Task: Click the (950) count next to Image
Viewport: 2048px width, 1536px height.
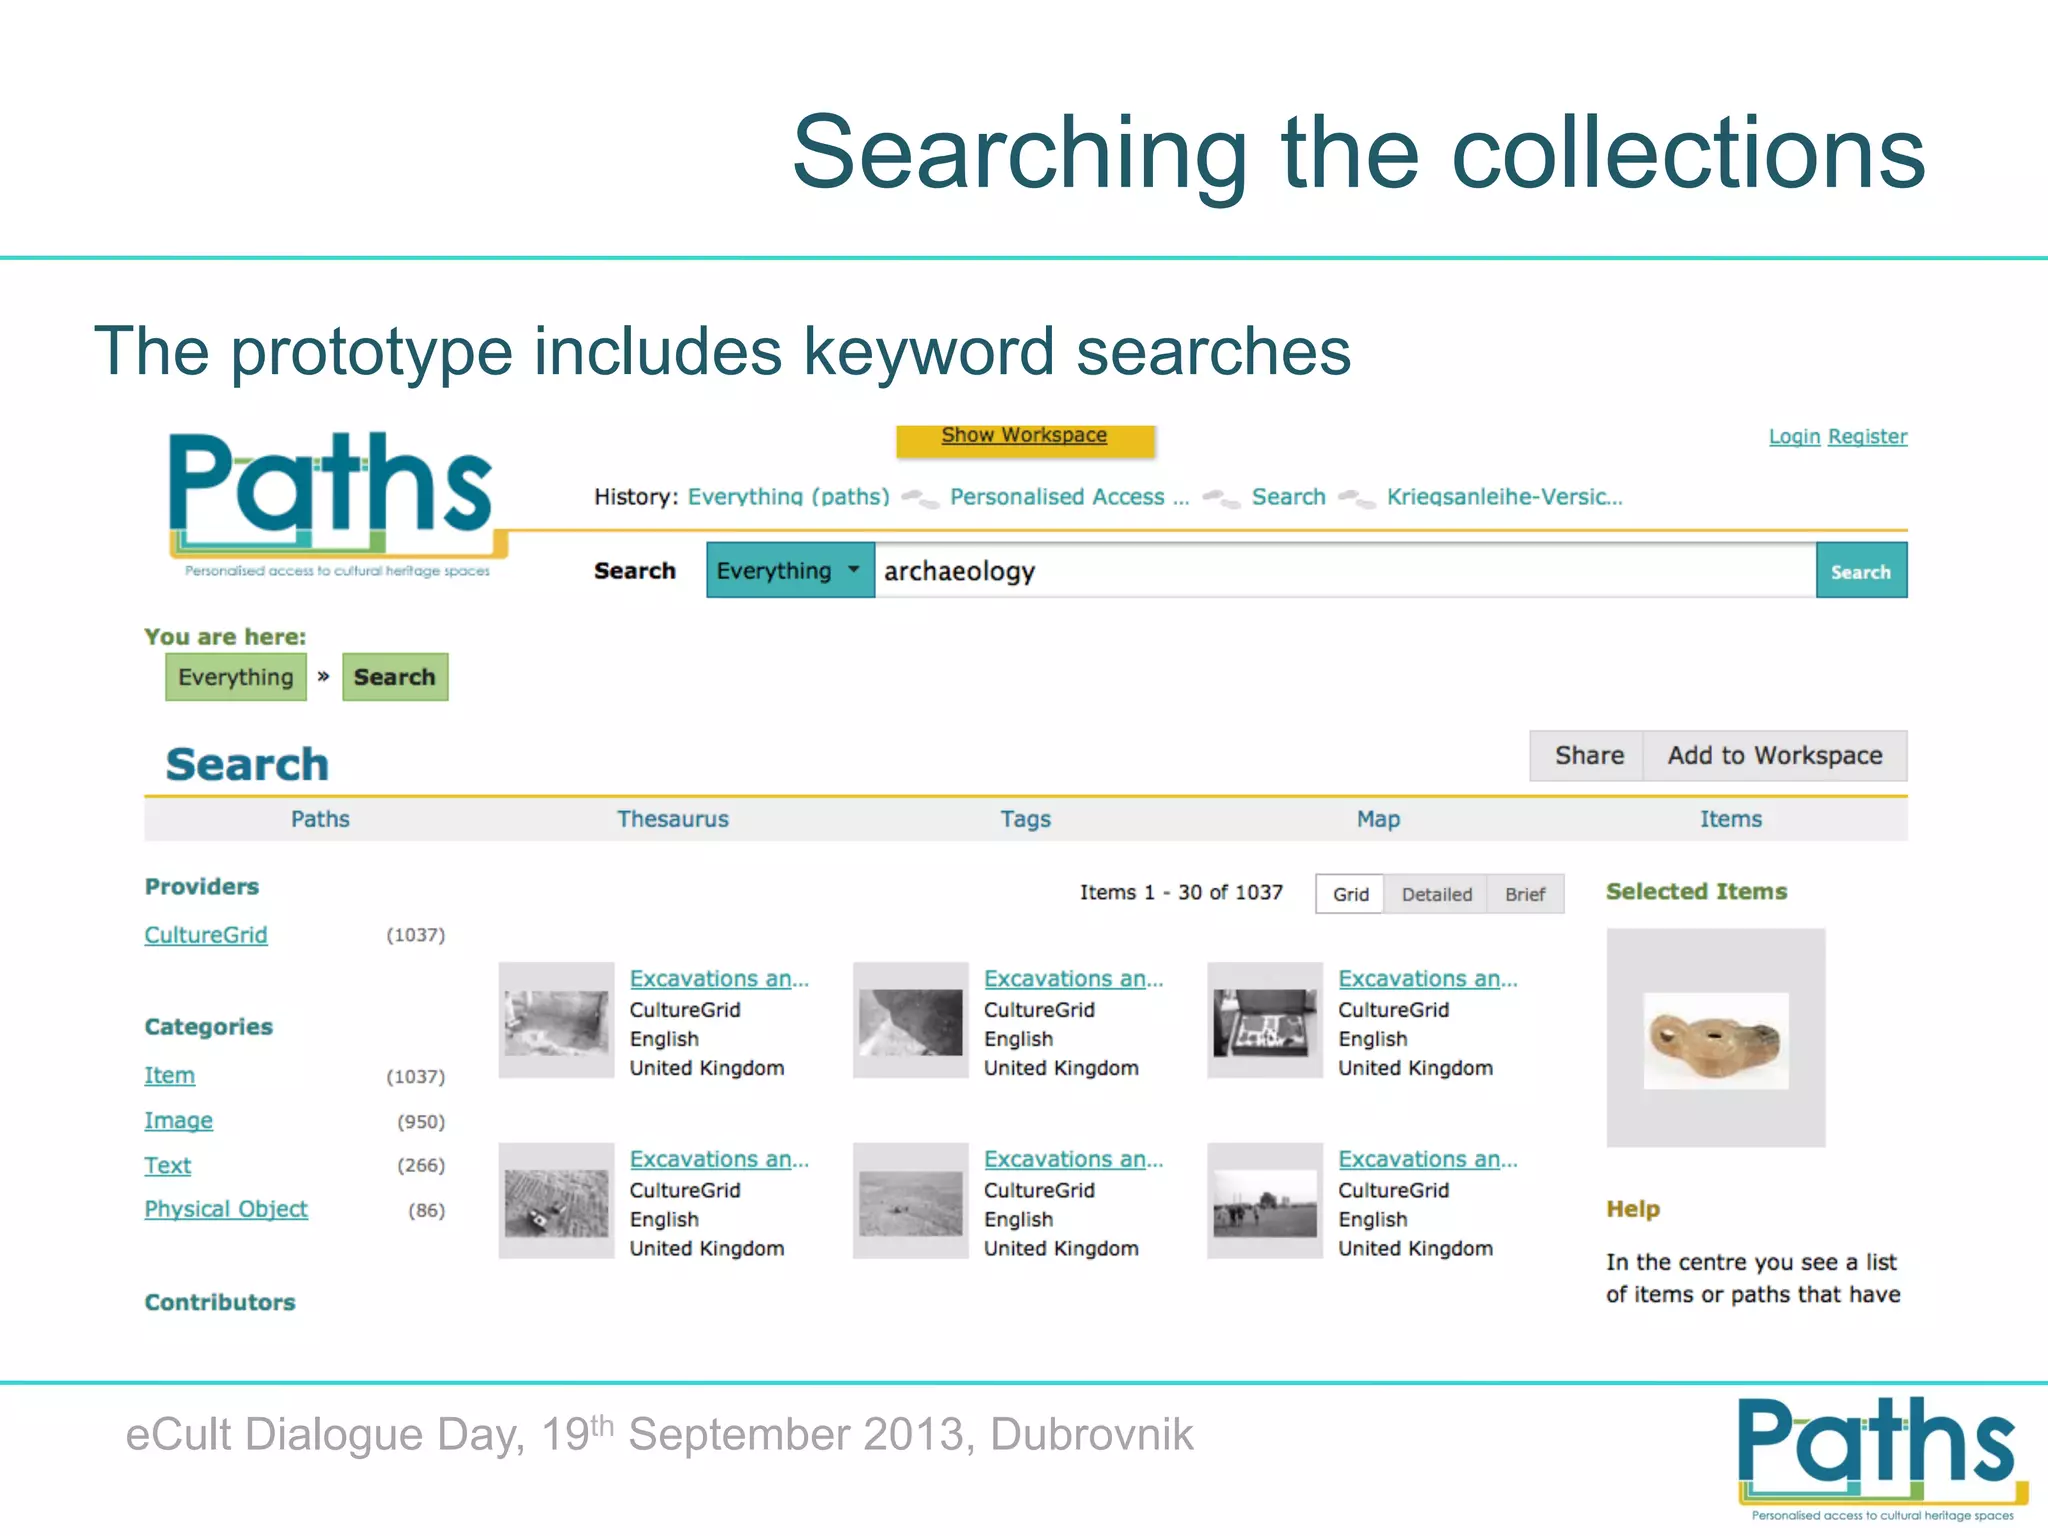Action: point(421,1122)
